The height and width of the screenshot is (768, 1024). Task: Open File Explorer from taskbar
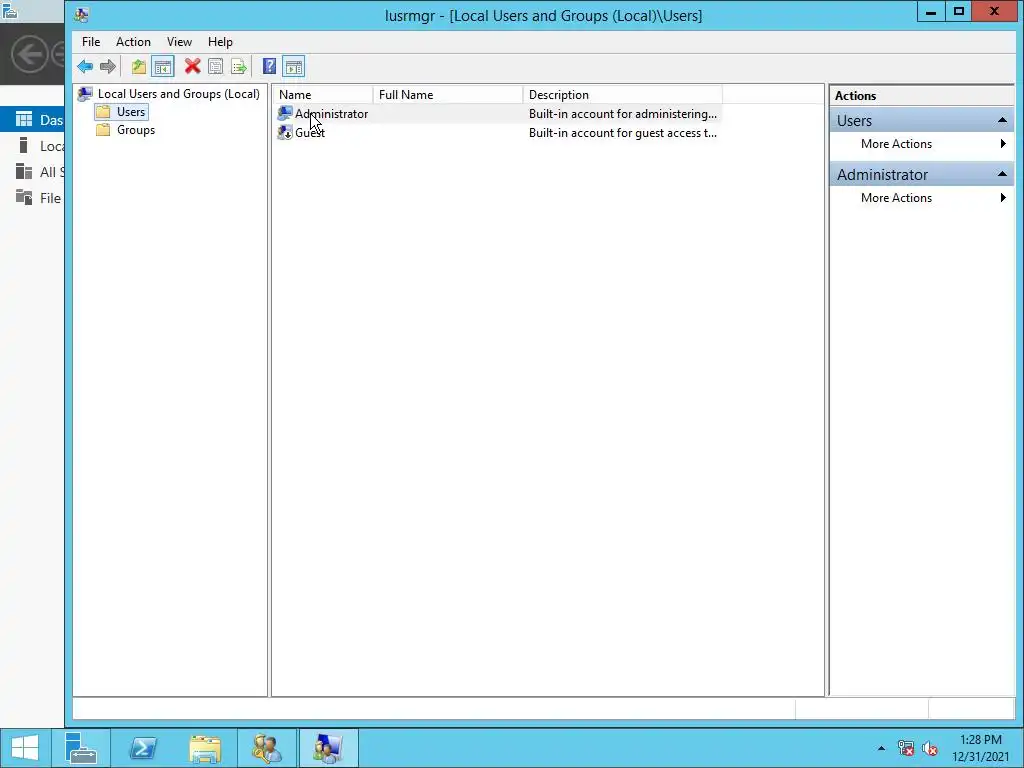coord(205,748)
